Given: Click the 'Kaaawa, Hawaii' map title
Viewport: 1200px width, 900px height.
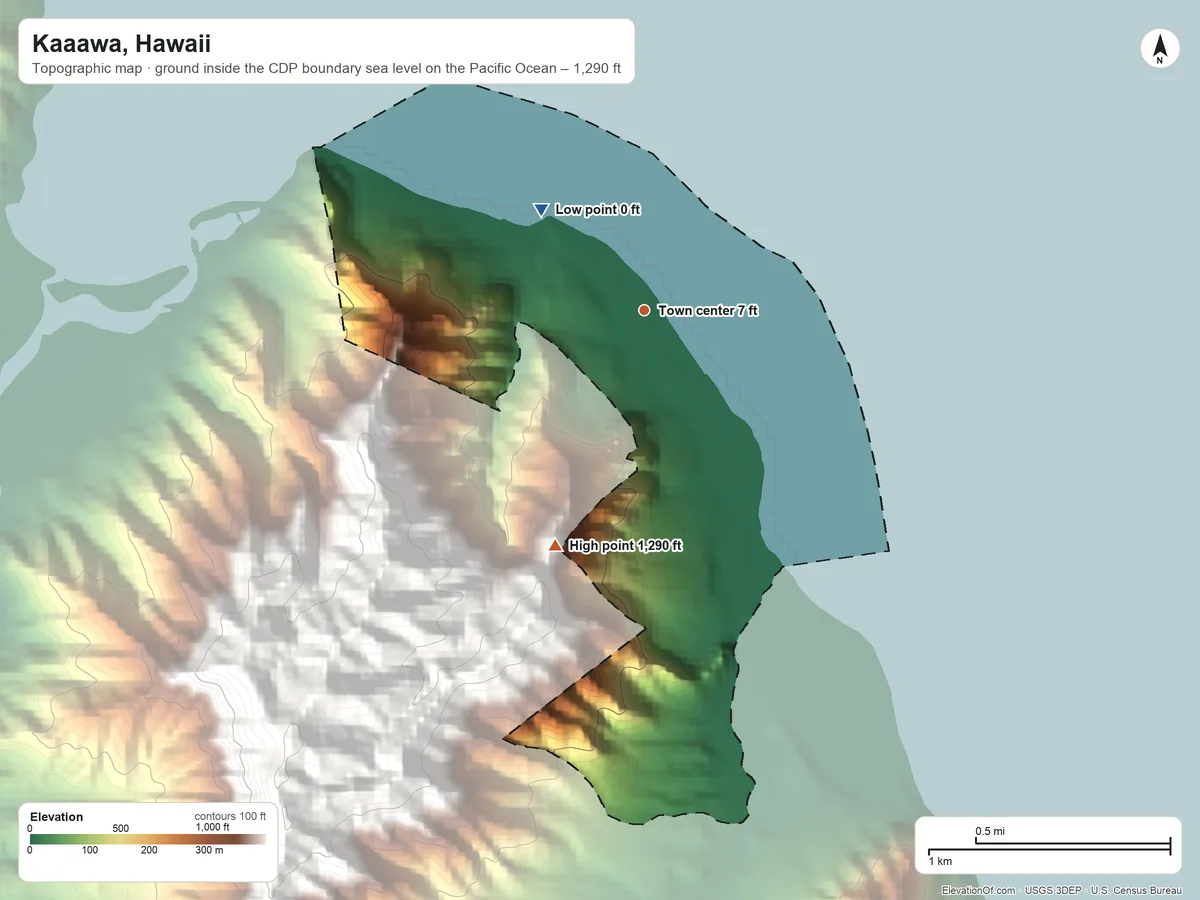Looking at the screenshot, I should [x=121, y=44].
